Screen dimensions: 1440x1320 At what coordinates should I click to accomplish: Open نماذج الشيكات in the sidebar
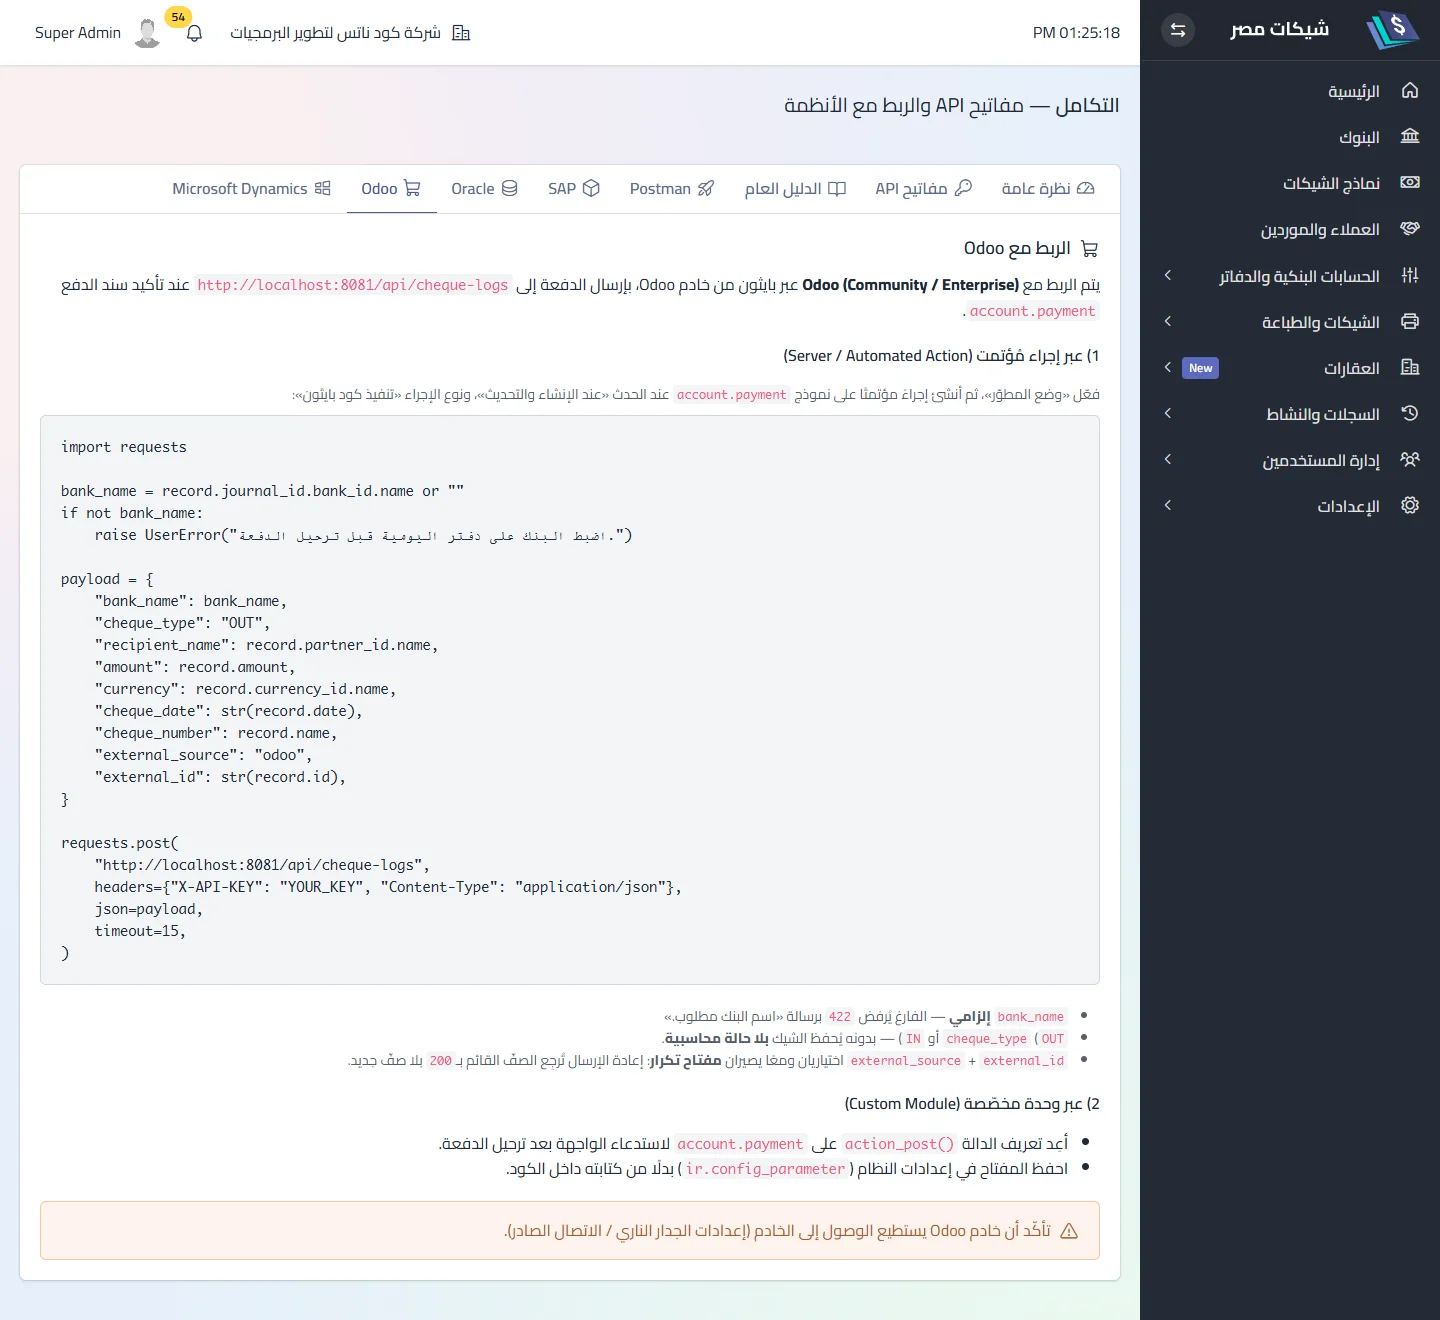pos(1290,183)
